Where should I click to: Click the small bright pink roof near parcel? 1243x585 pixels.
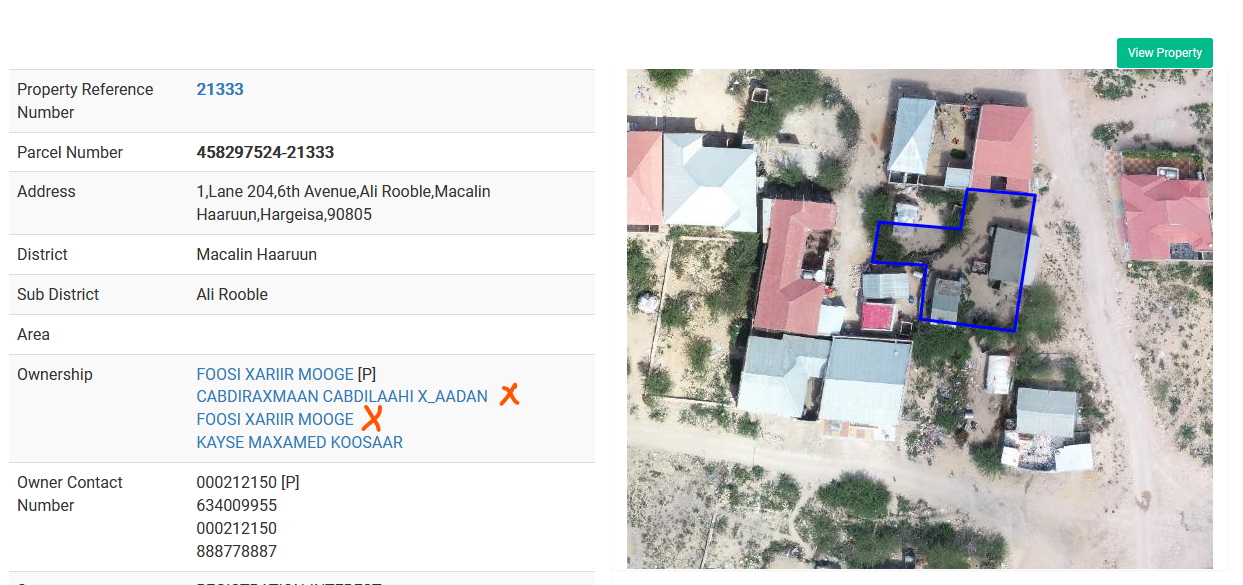point(878,317)
